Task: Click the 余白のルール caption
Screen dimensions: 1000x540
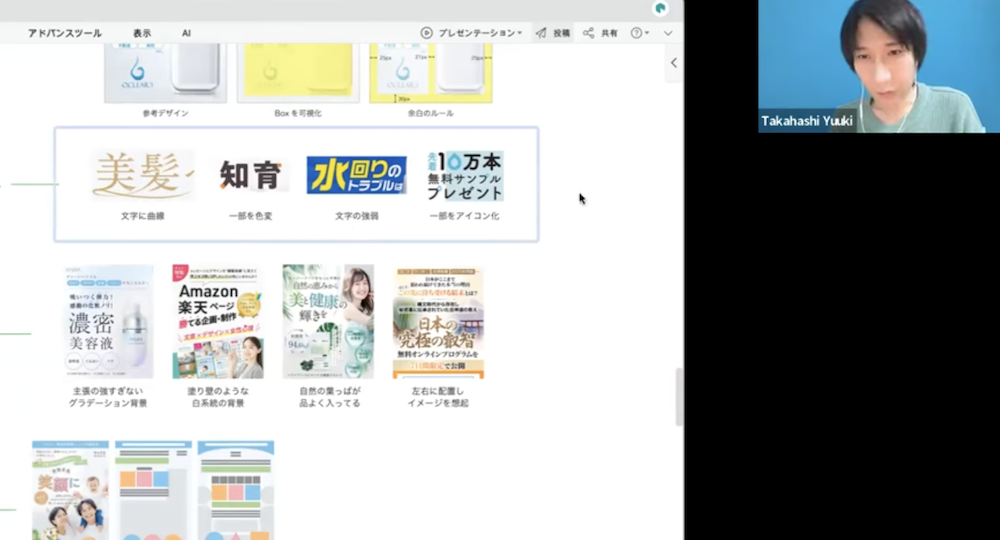Action: point(430,113)
